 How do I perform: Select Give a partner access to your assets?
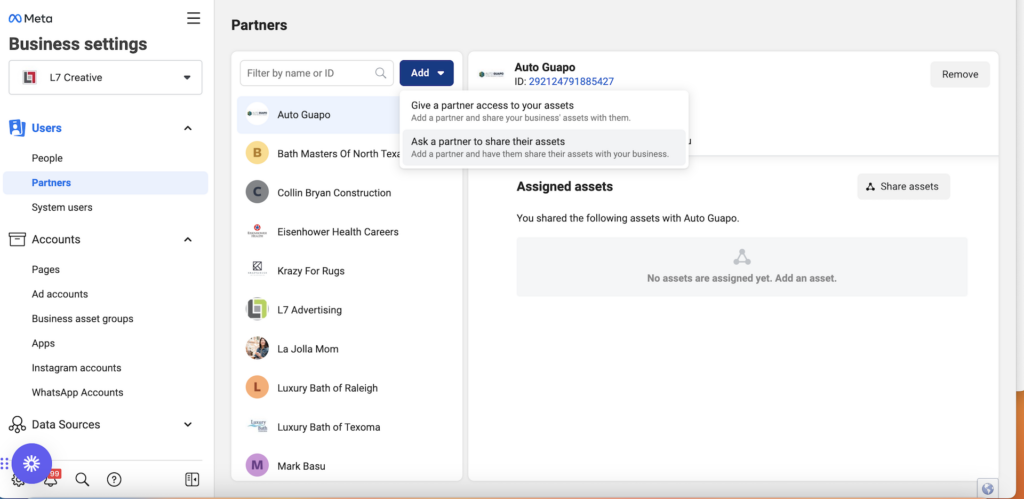point(544,111)
